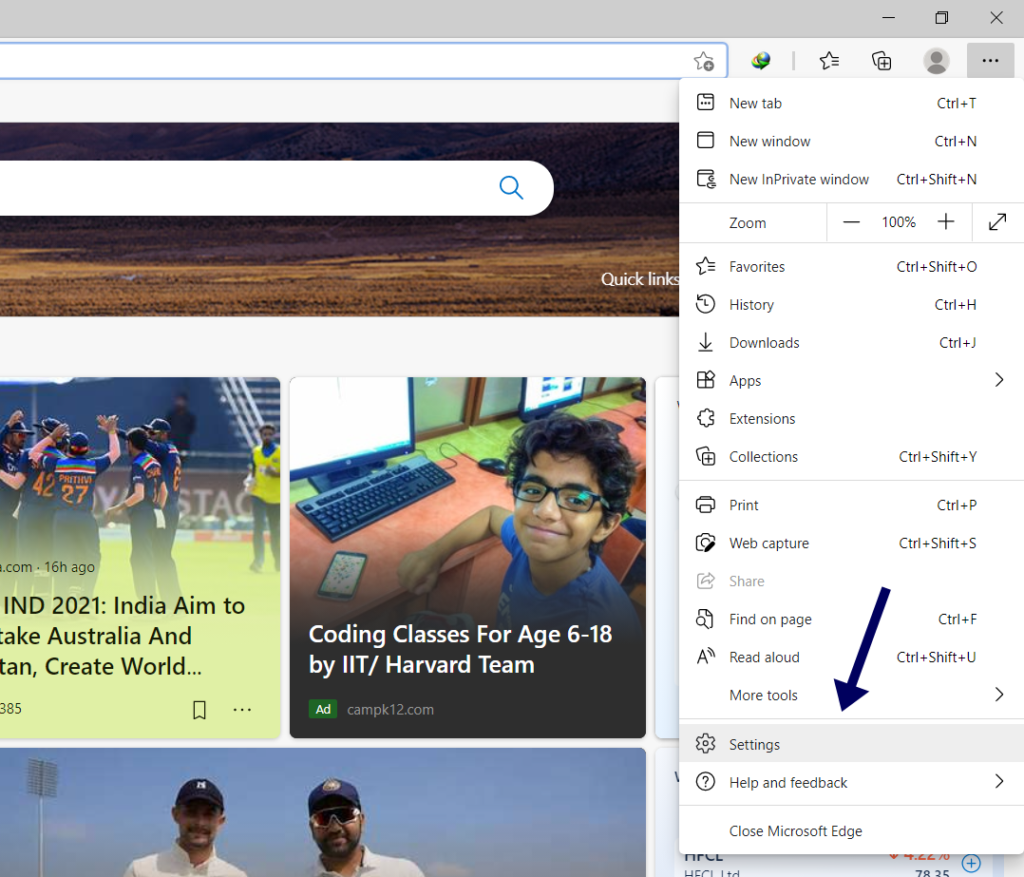Open the IDM download manager toolbar icon
The image size is (1024, 877).
tap(761, 61)
